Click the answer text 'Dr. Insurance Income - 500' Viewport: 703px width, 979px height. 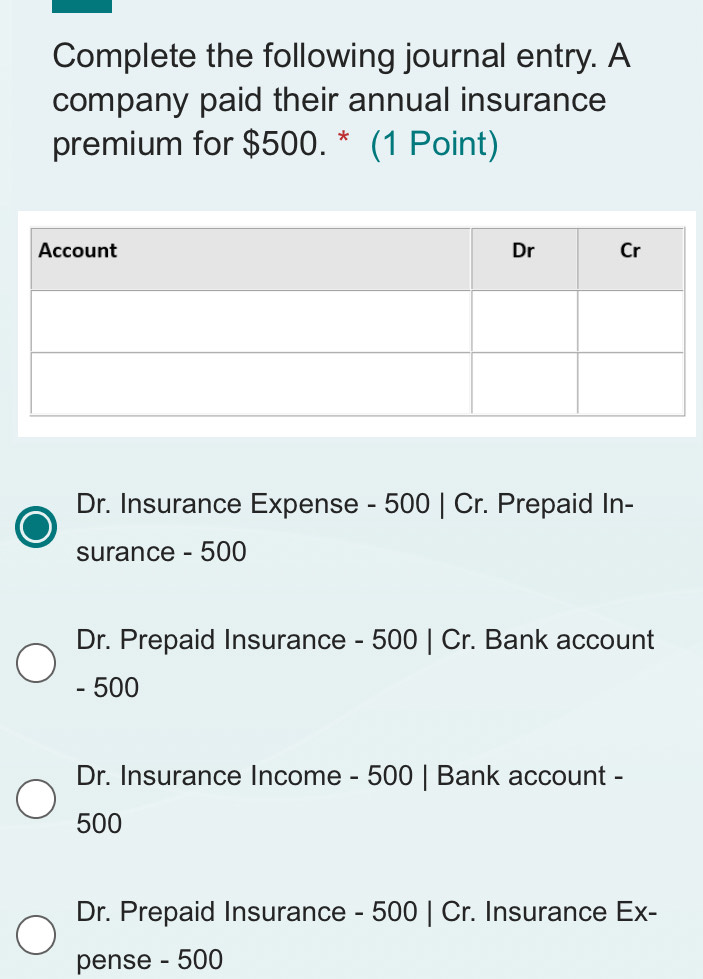(x=245, y=775)
